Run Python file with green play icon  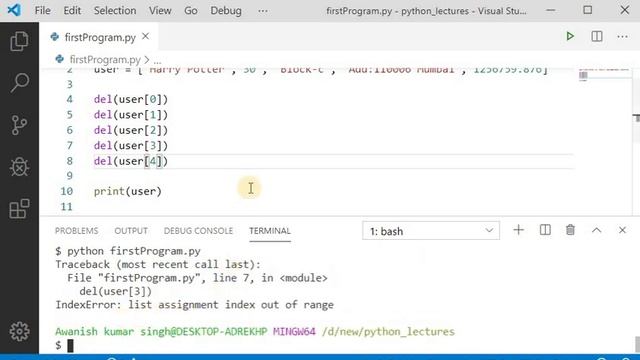(x=570, y=36)
